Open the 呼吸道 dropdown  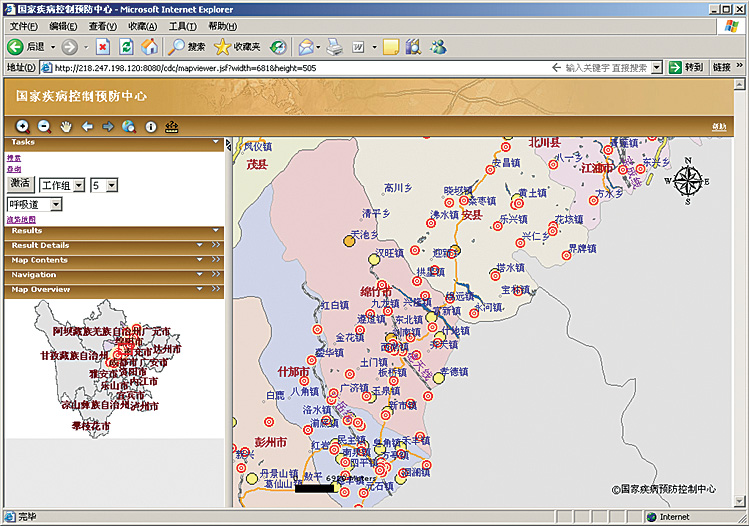[x=55, y=204]
